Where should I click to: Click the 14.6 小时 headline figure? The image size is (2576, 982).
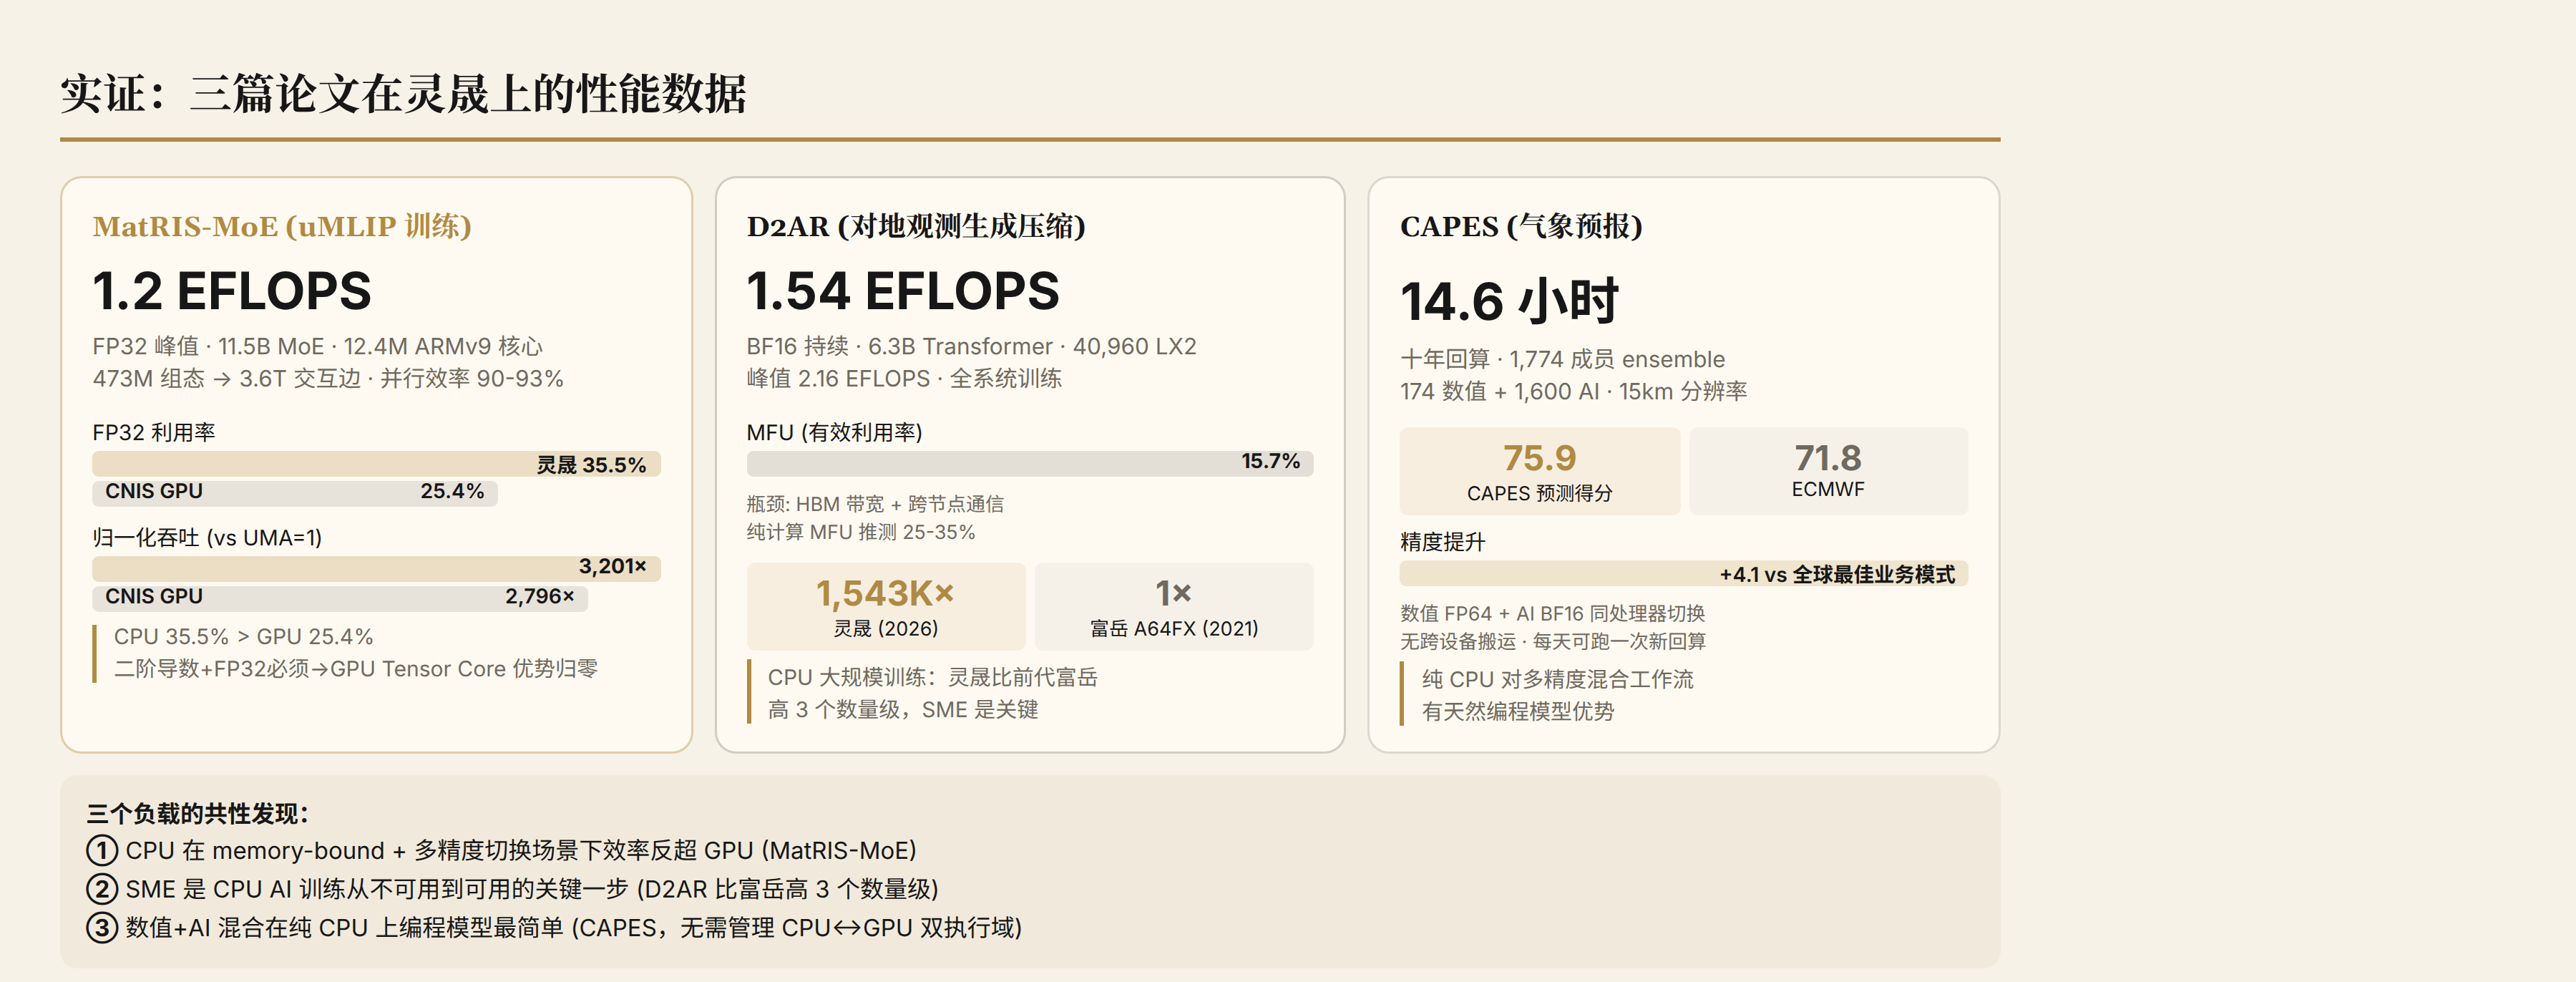(1509, 301)
